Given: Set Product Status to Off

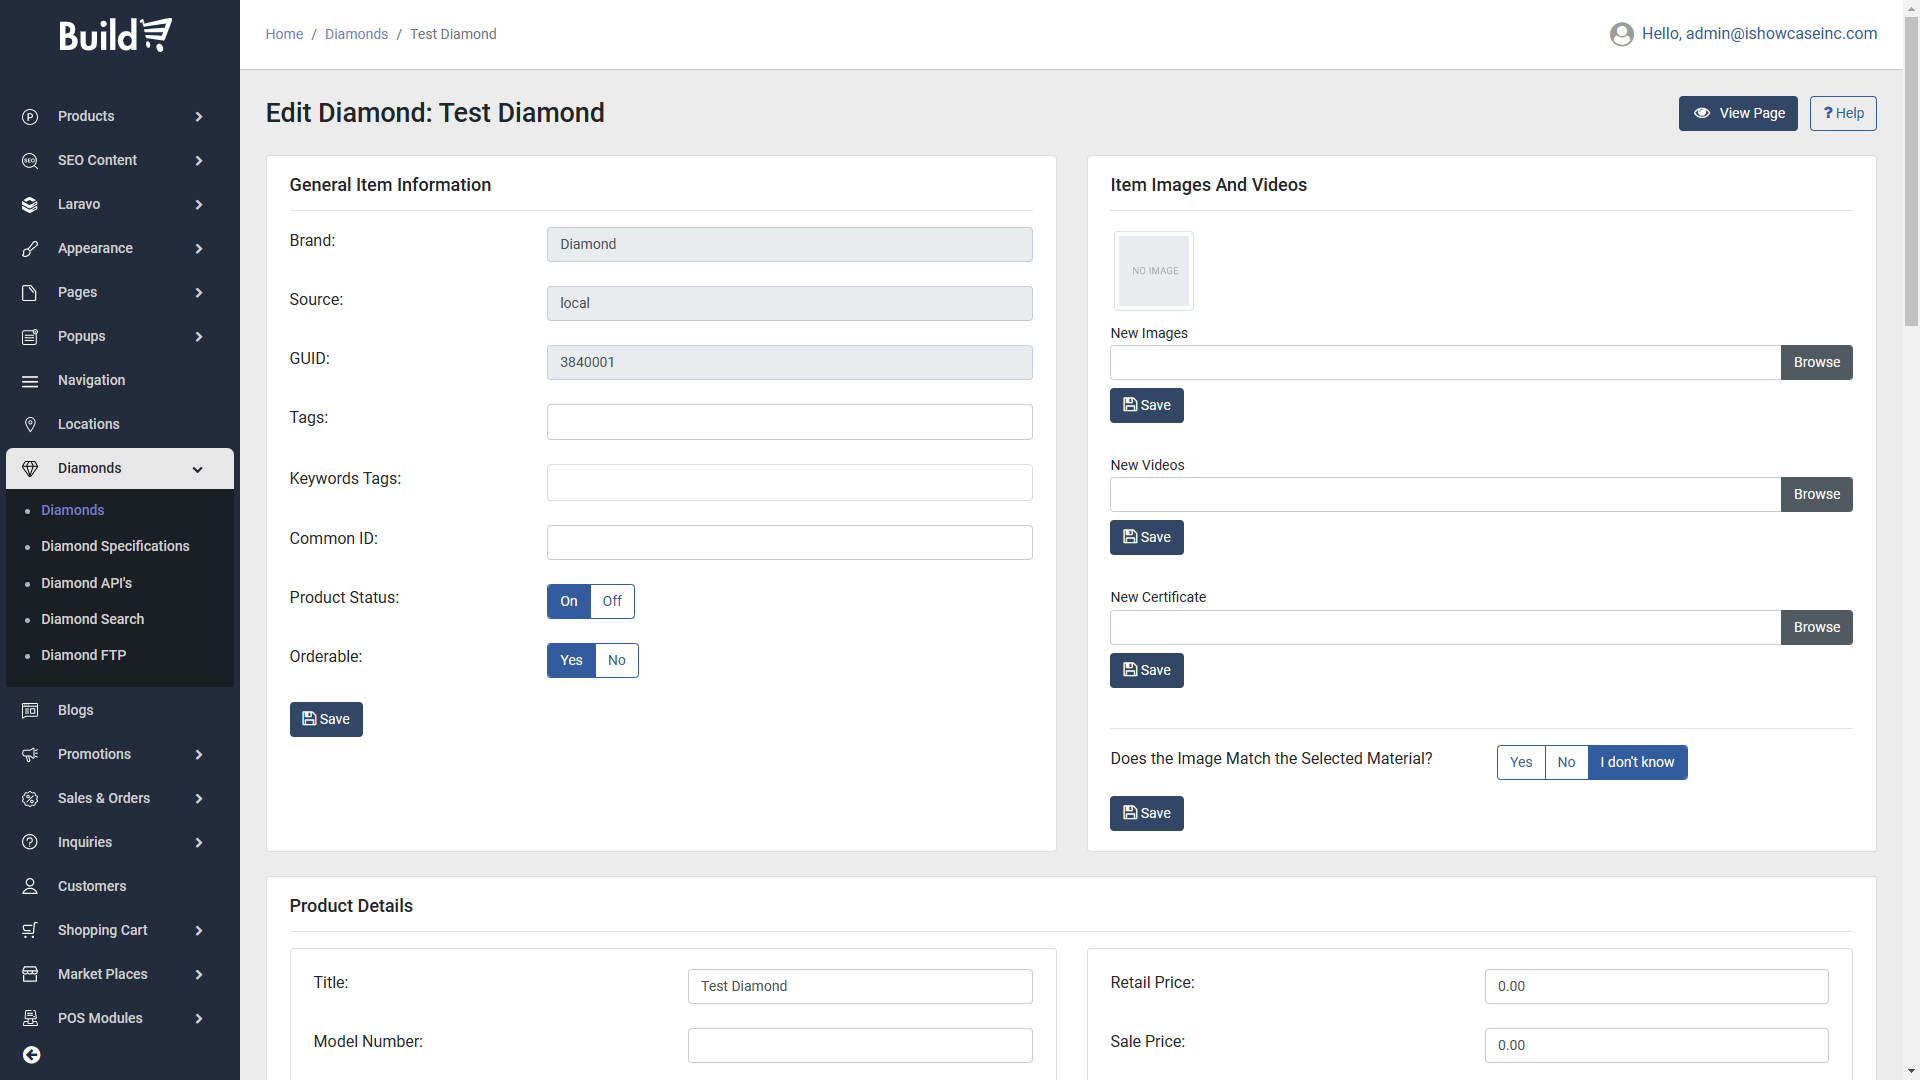Looking at the screenshot, I should tap(612, 601).
